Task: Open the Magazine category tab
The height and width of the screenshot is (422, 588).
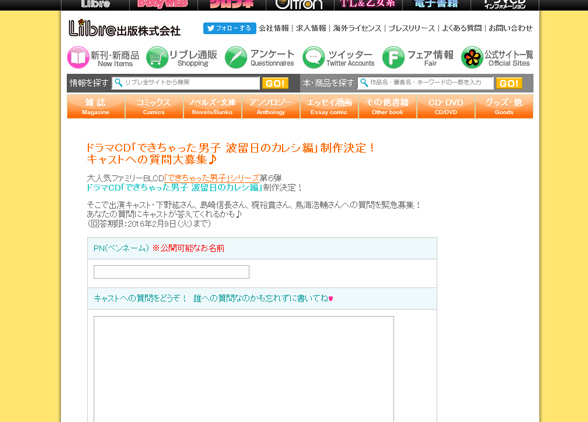Action: [96, 107]
